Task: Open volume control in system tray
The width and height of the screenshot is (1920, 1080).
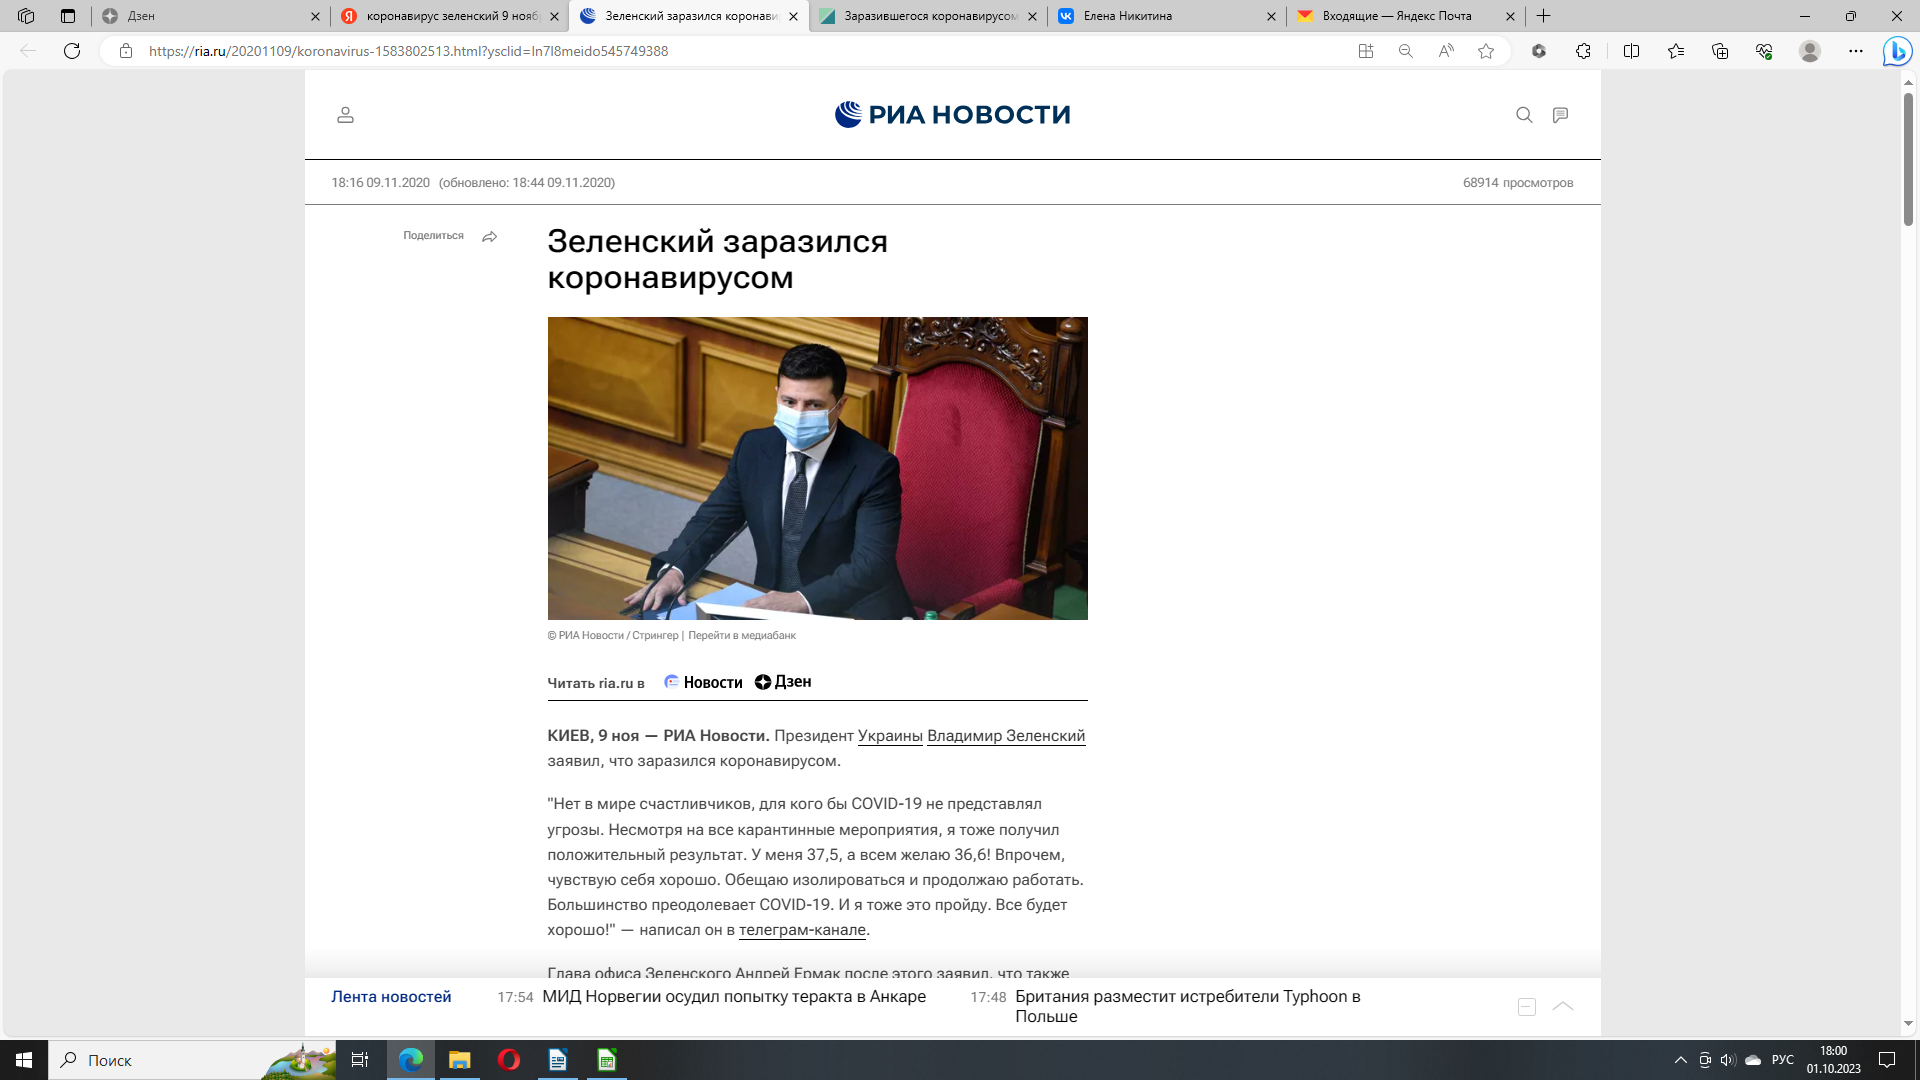Action: pyautogui.click(x=1728, y=1060)
